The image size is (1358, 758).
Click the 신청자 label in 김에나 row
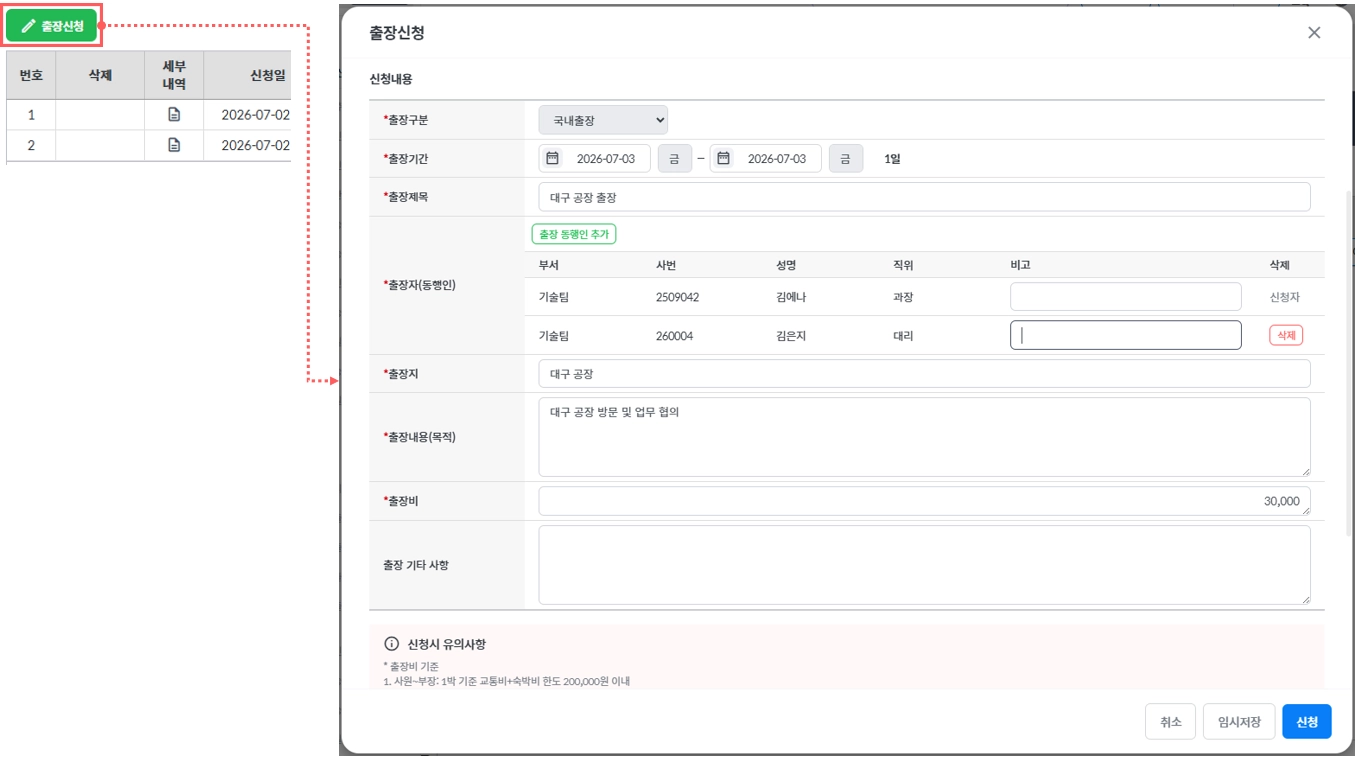pyautogui.click(x=1285, y=297)
